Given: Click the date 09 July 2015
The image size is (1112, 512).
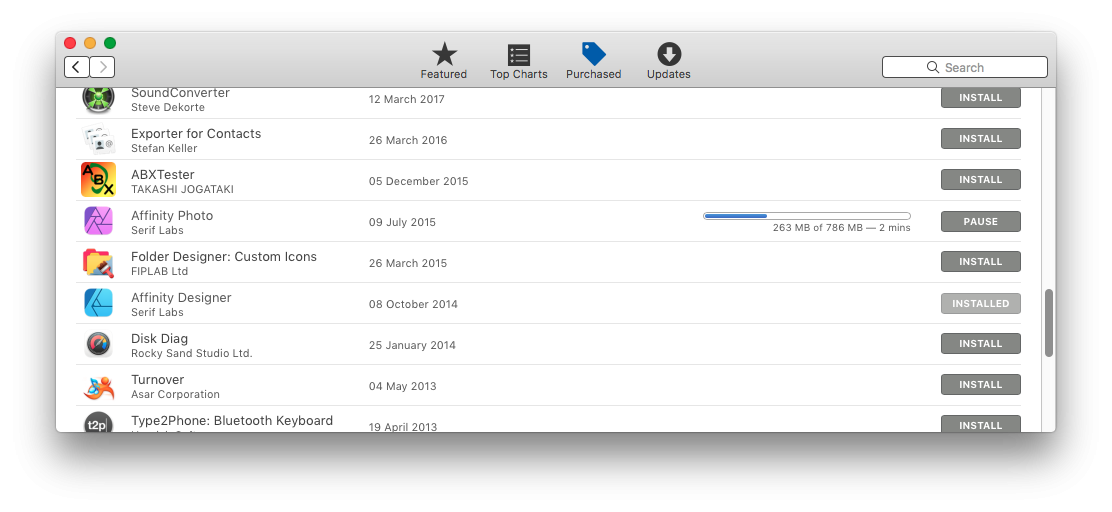Looking at the screenshot, I should click(x=402, y=222).
